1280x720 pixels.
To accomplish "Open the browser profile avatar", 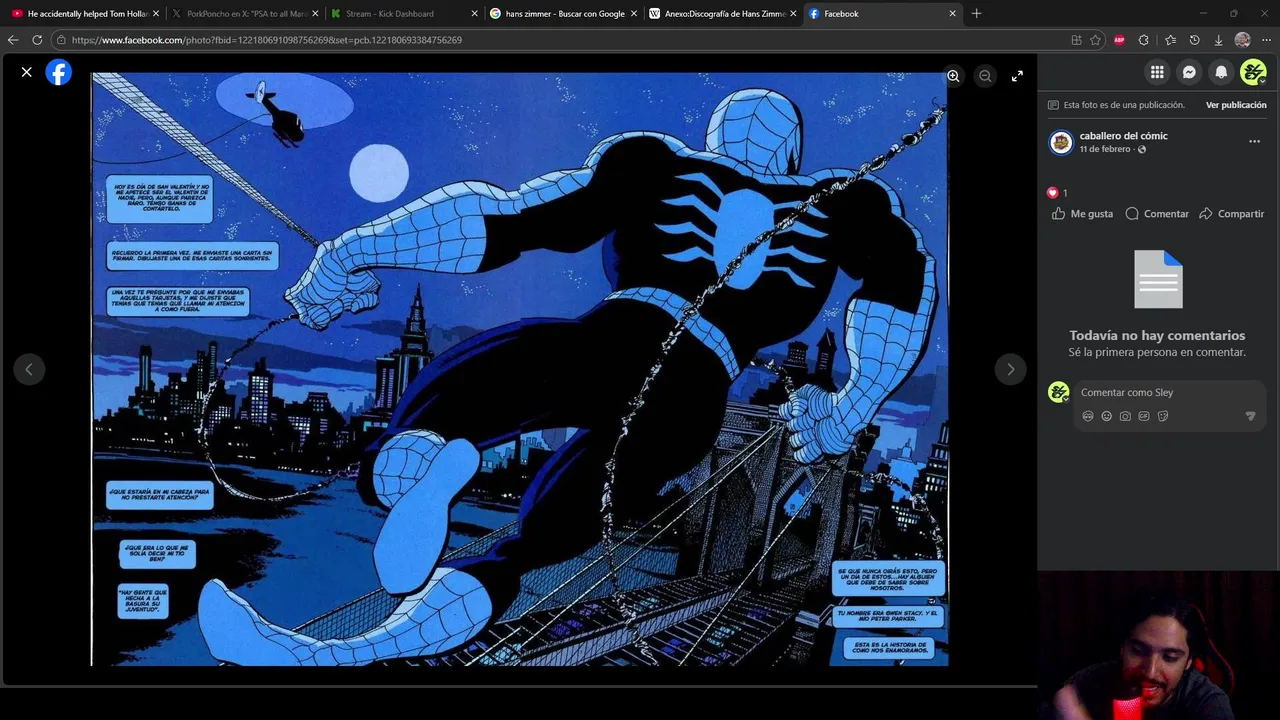I will click(1242, 40).
